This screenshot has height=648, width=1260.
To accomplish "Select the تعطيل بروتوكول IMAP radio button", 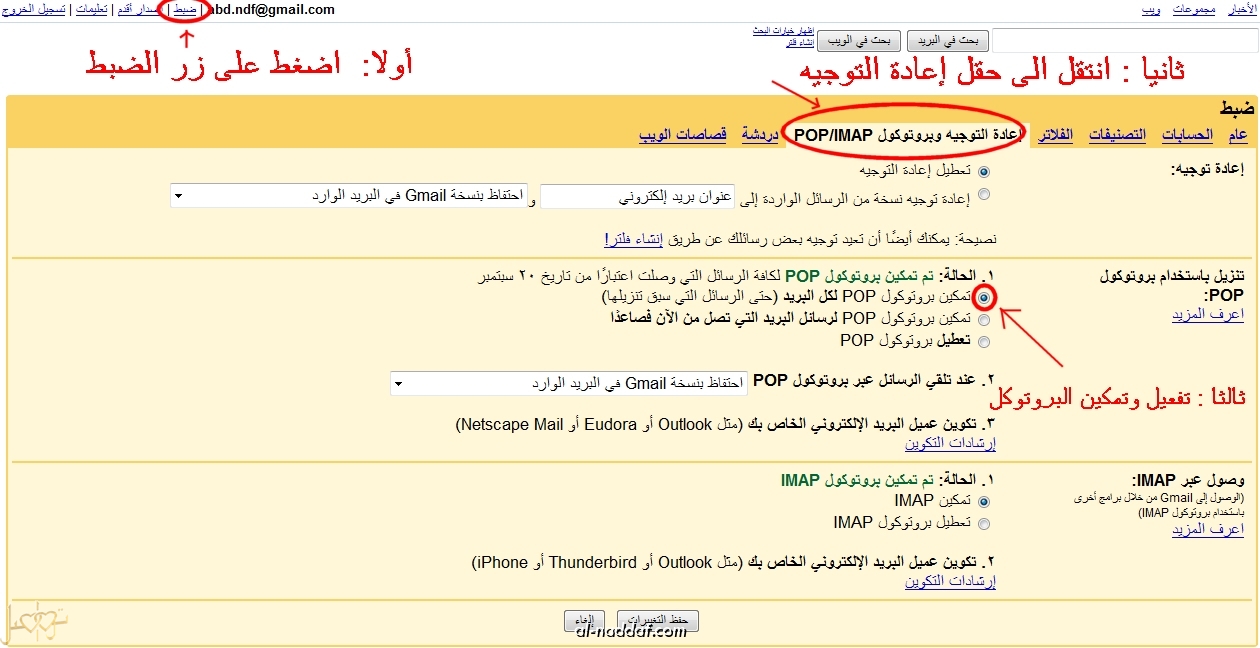I will tap(984, 523).
